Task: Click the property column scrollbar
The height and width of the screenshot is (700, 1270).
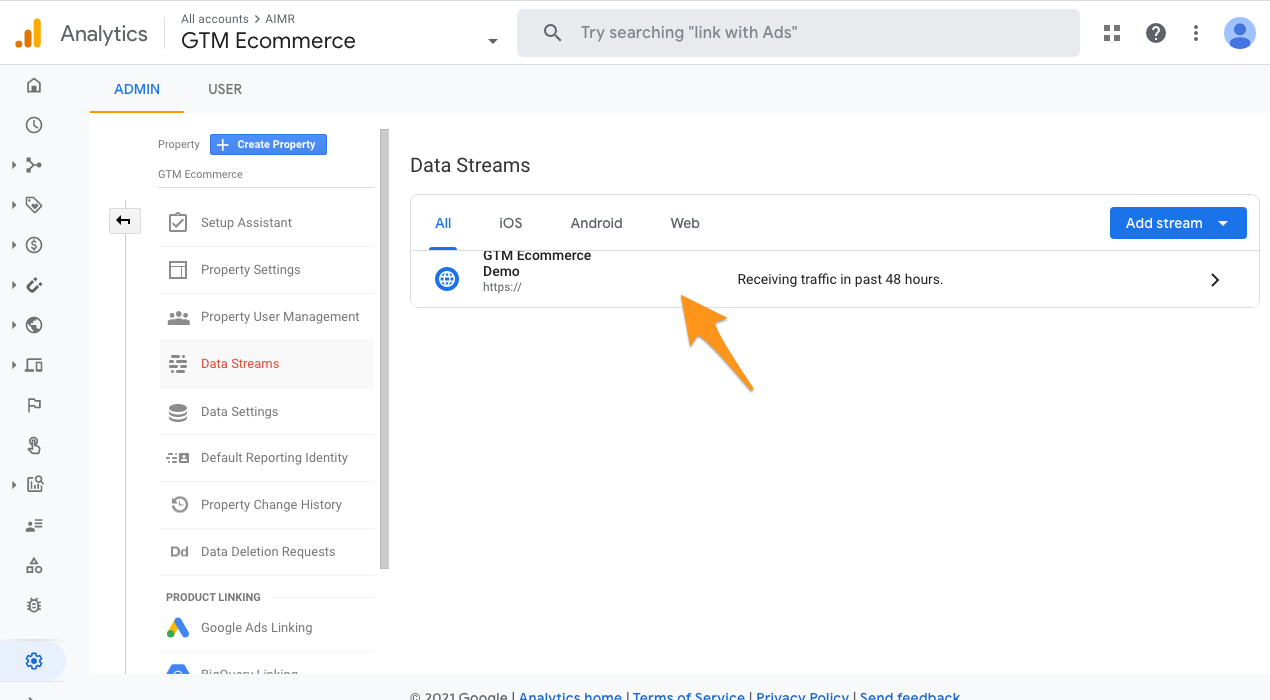Action: click(384, 349)
